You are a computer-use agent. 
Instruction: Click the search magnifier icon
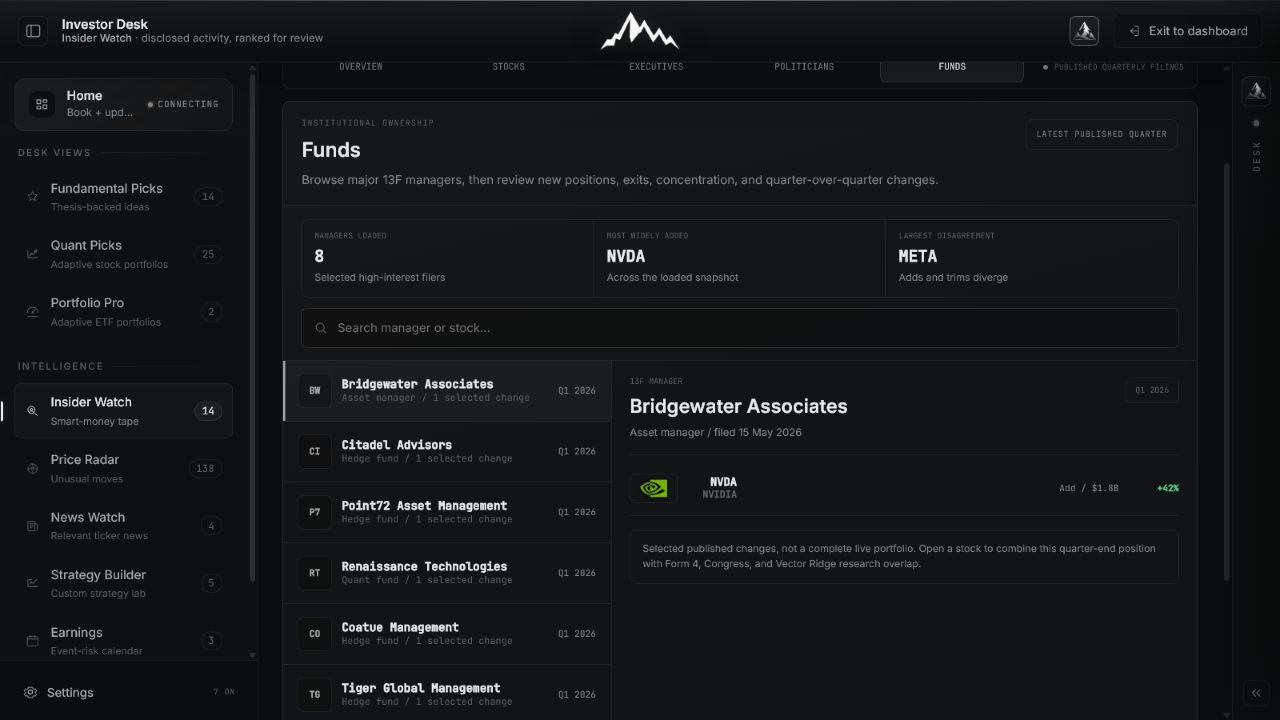321,328
